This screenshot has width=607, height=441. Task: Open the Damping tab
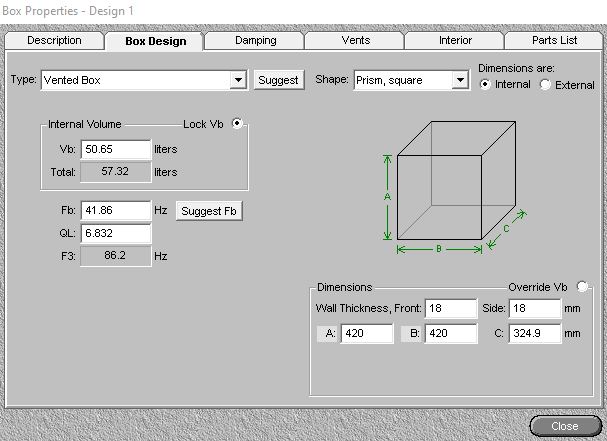pyautogui.click(x=255, y=41)
